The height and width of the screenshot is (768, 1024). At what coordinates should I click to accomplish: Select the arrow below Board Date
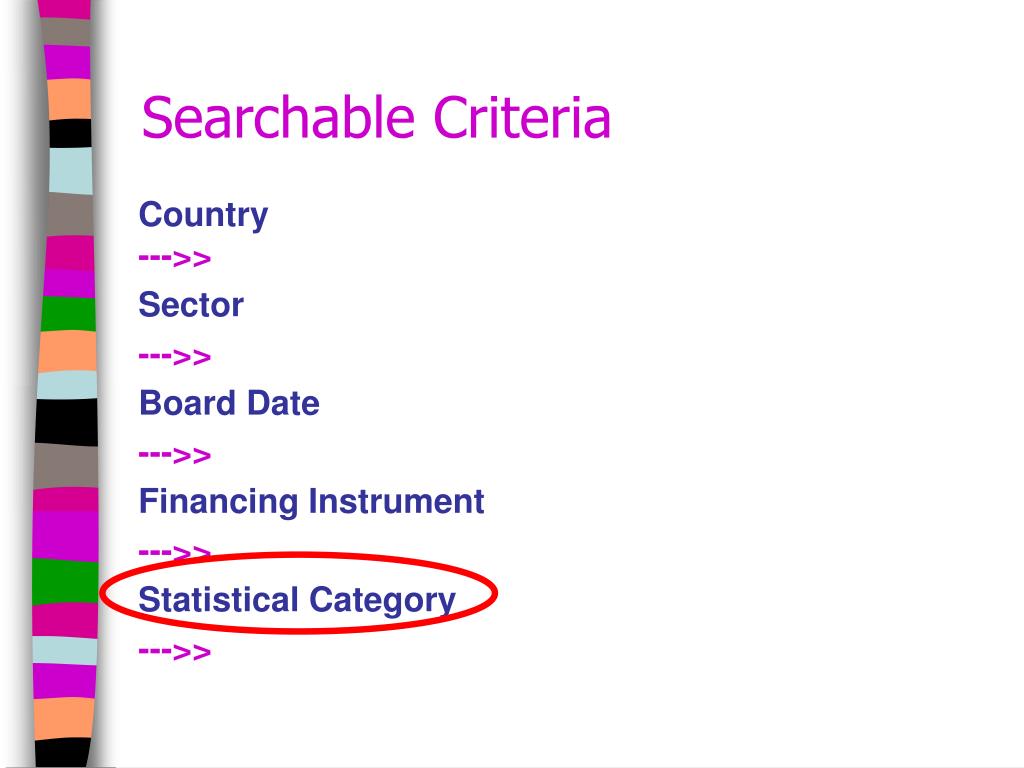point(174,455)
